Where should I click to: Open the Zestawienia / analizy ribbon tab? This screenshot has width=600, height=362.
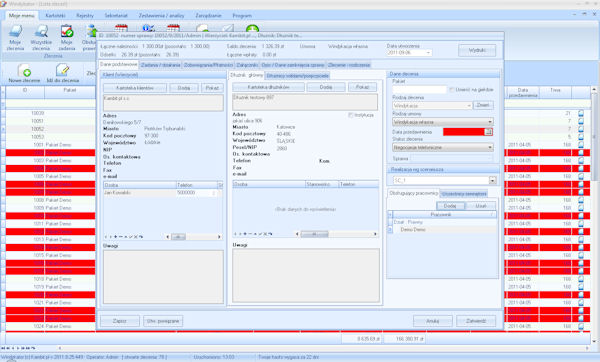(x=161, y=16)
